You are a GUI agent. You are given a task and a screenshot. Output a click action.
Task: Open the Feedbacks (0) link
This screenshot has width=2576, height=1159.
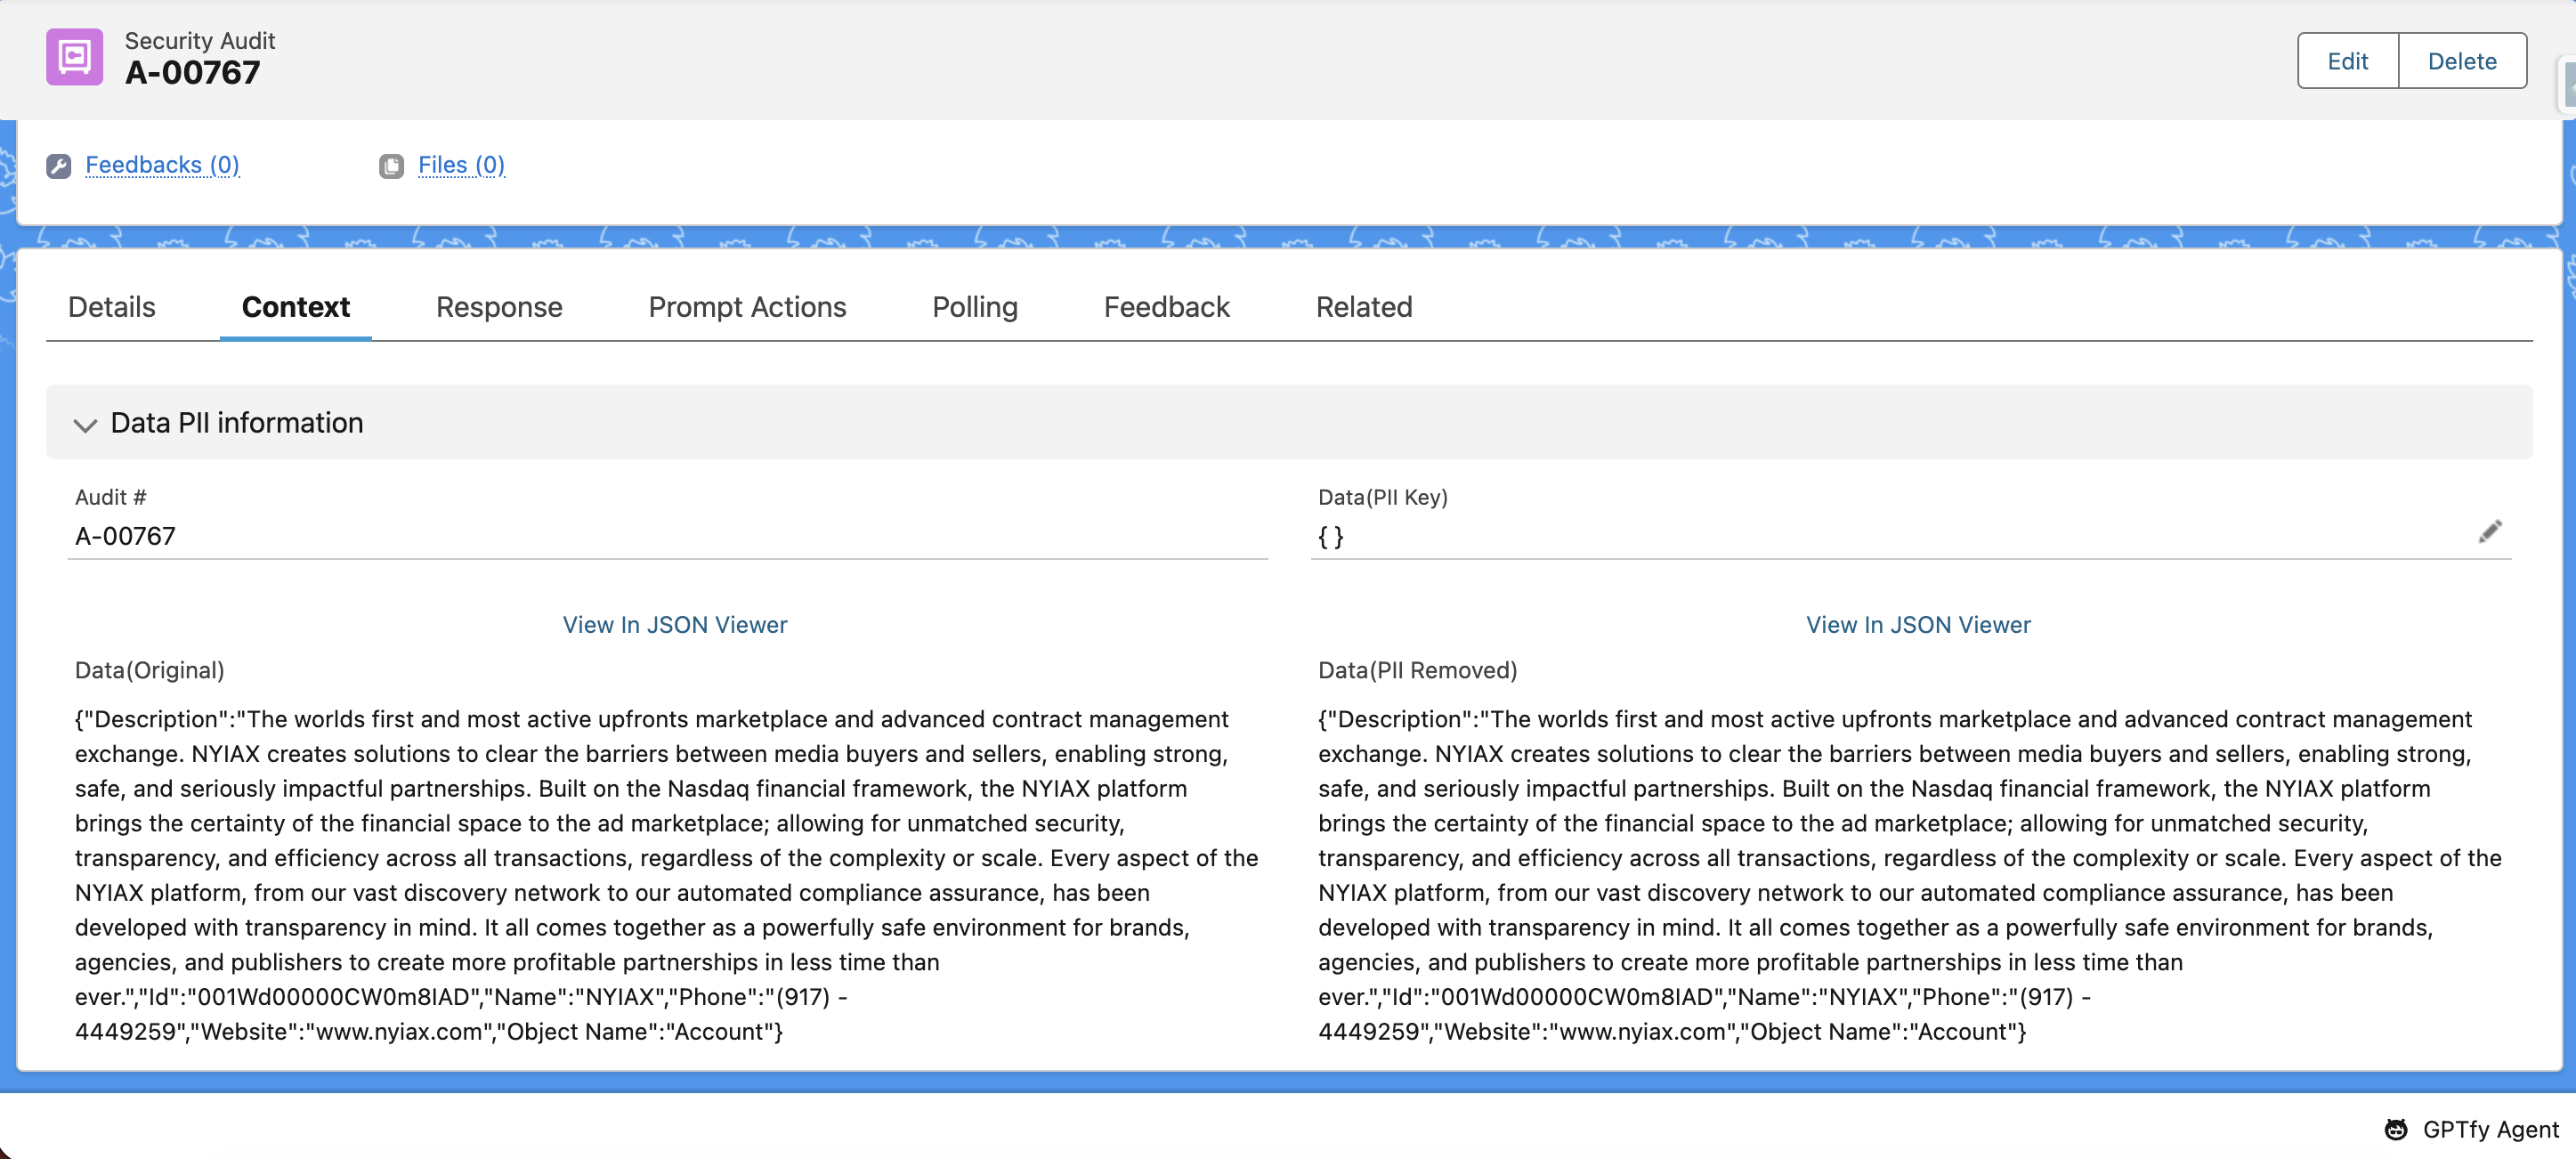(162, 165)
